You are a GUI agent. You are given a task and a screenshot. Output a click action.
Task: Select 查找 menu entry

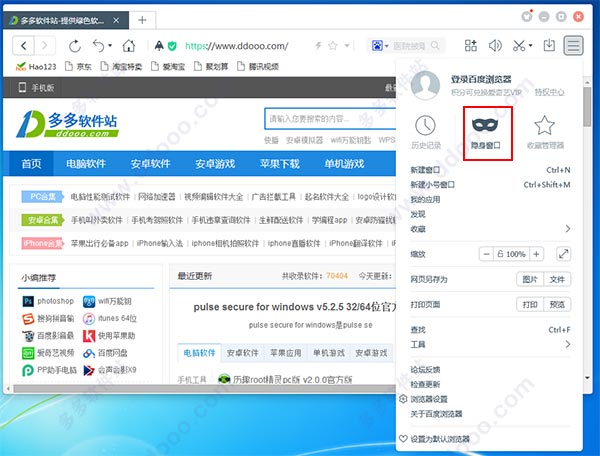[x=490, y=329]
